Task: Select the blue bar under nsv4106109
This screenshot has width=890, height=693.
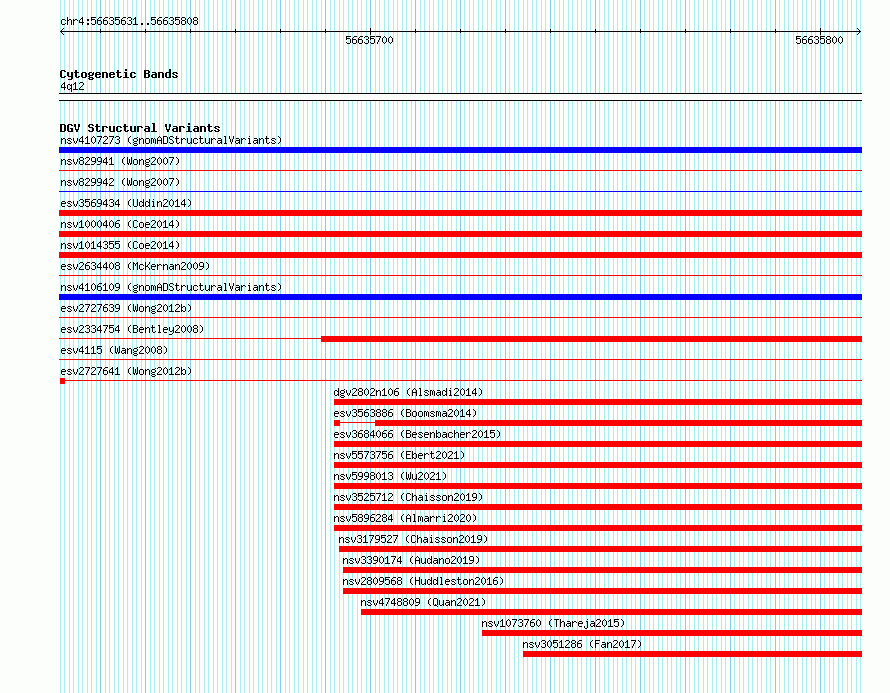Action: click(460, 297)
